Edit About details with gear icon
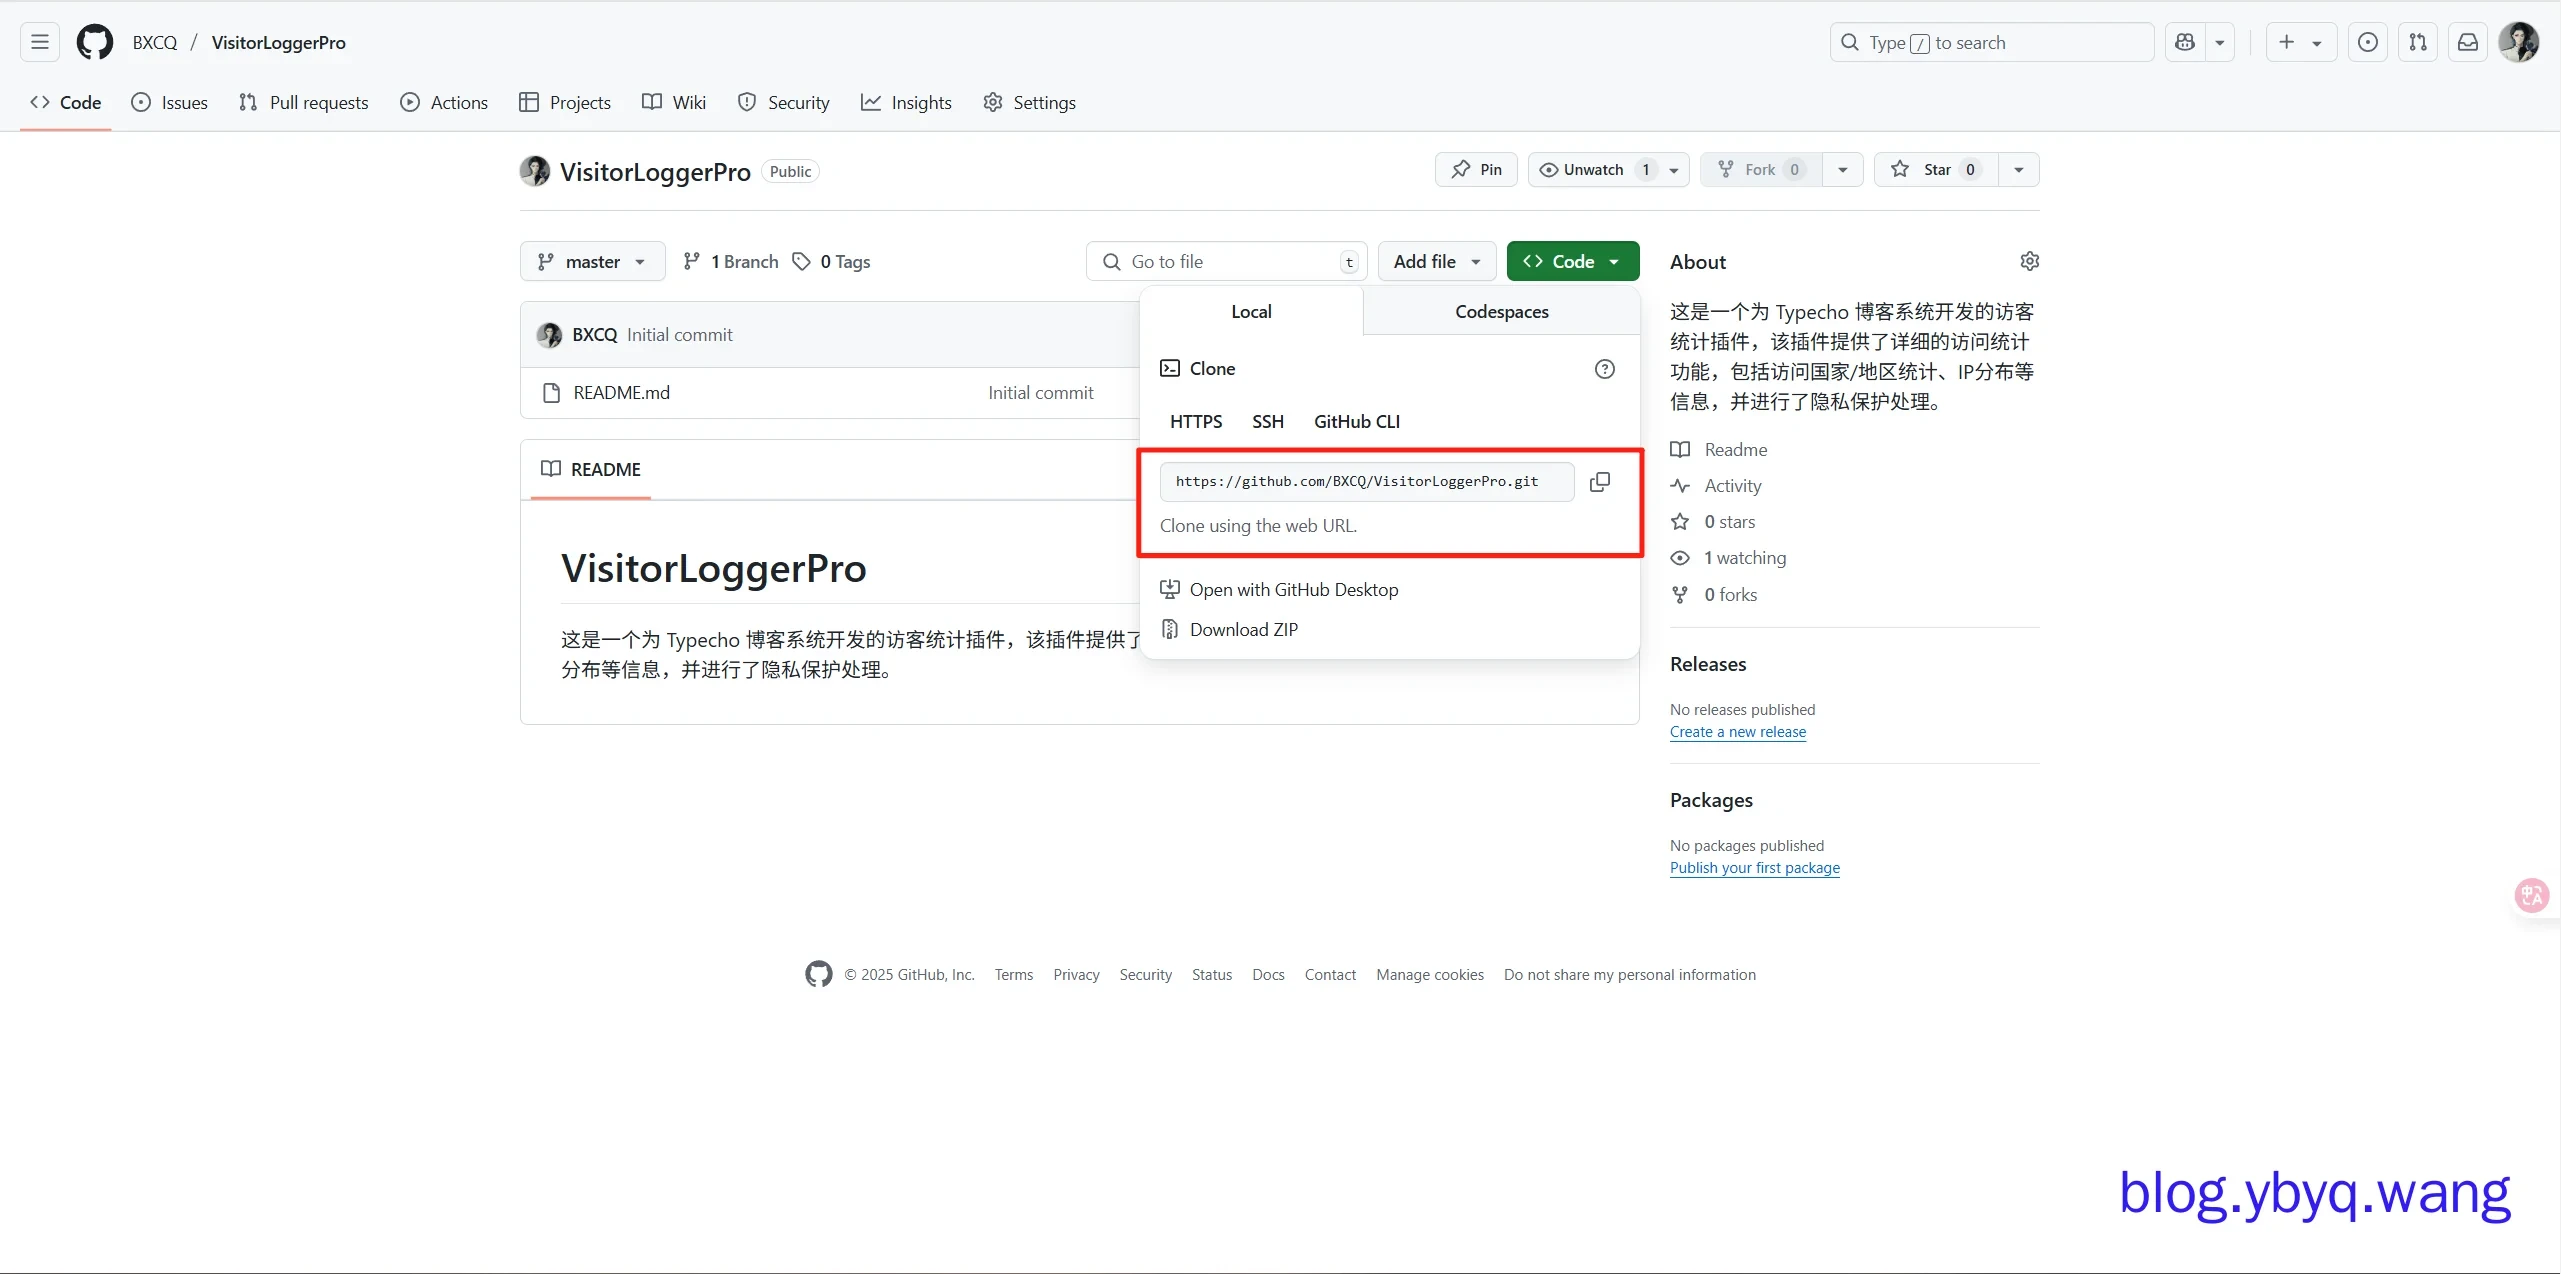 tap(2029, 261)
